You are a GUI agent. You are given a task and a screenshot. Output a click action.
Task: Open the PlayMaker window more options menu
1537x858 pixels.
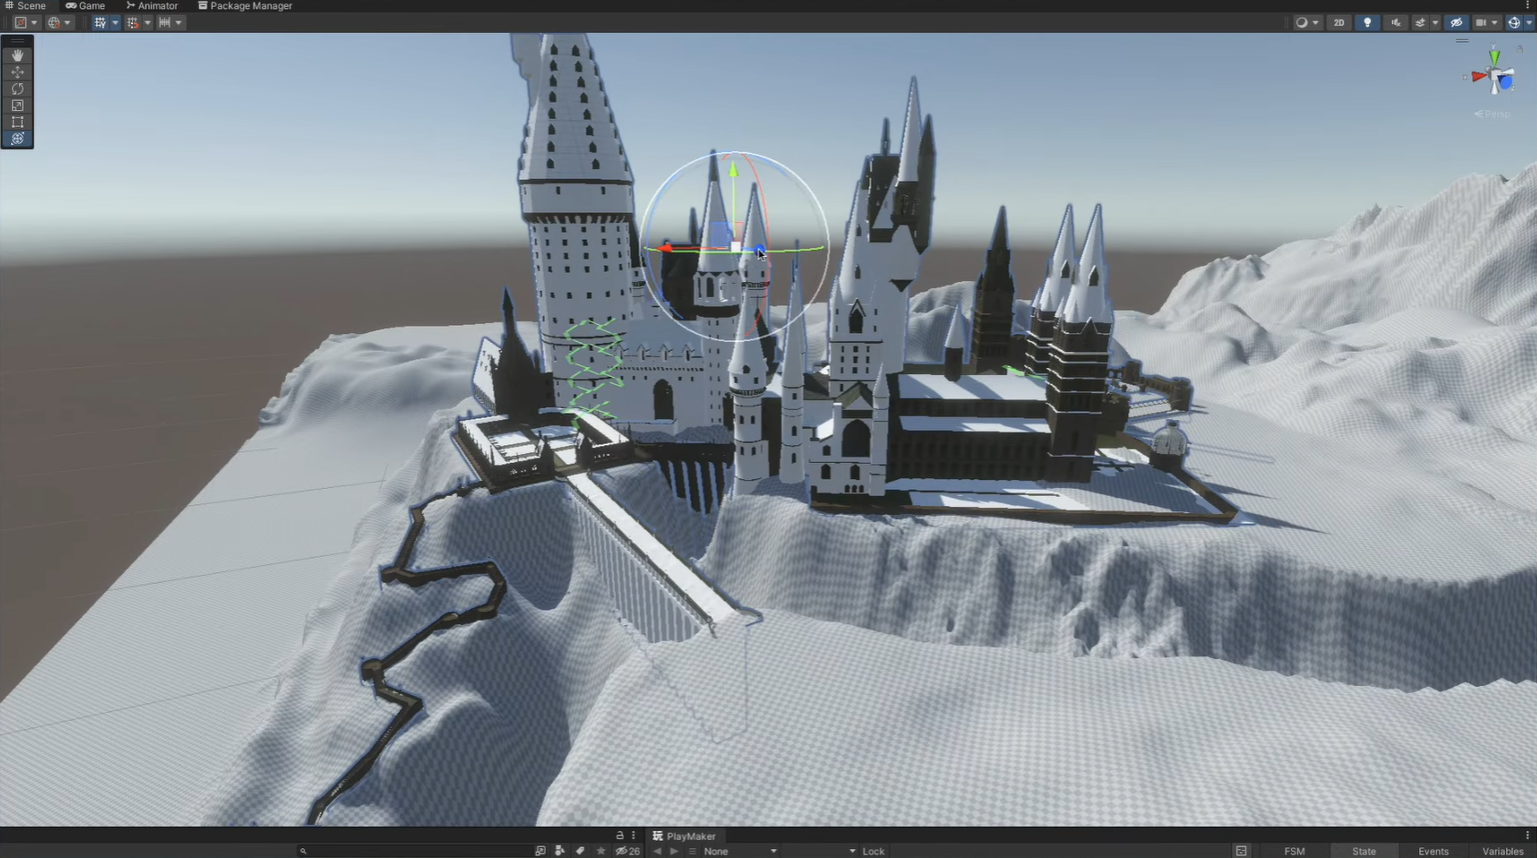pos(1528,836)
